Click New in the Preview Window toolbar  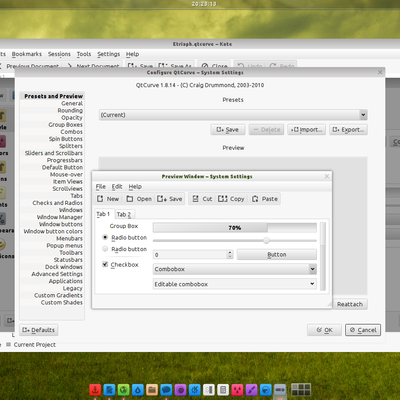tap(108, 199)
